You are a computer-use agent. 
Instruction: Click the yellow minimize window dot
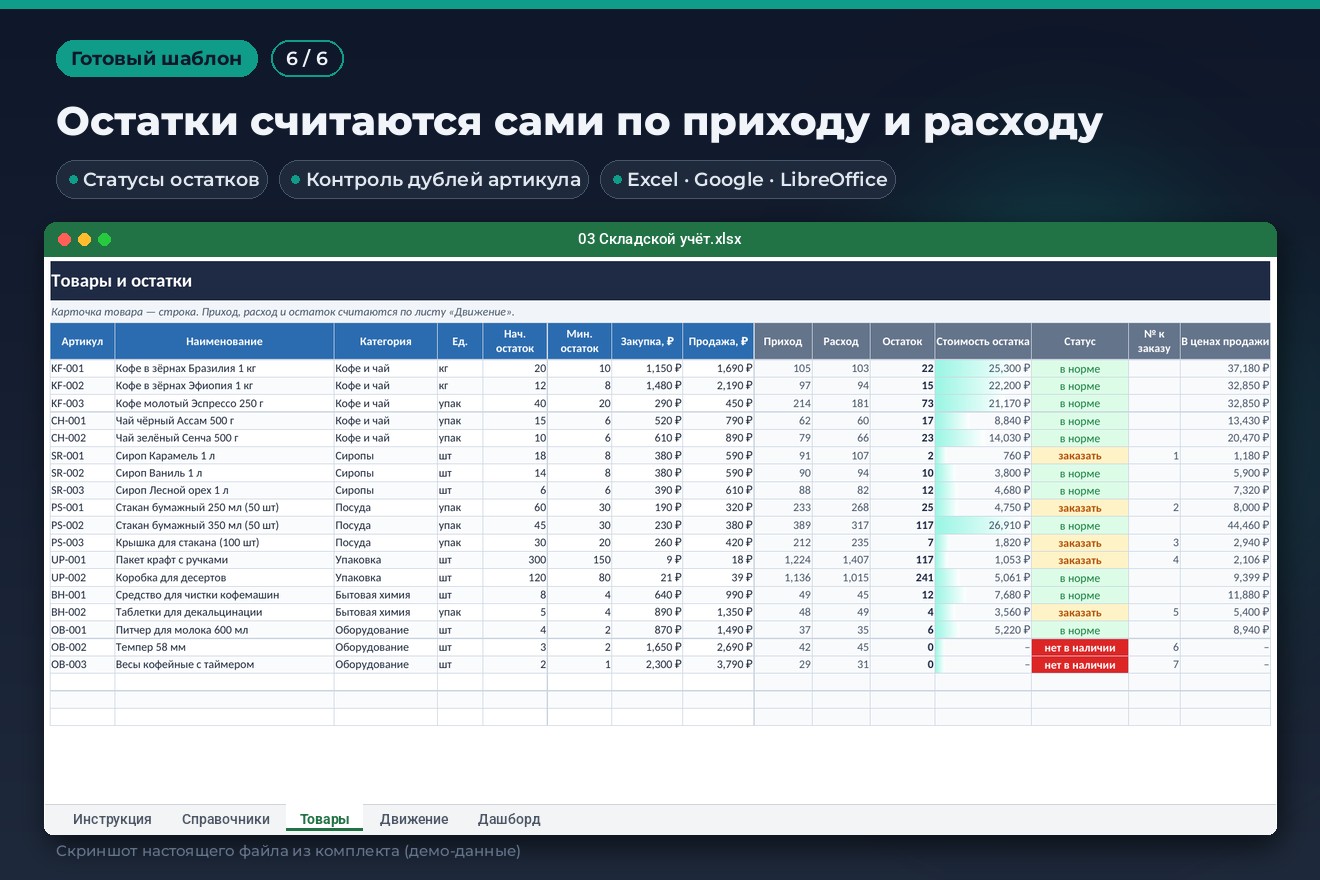(85, 239)
